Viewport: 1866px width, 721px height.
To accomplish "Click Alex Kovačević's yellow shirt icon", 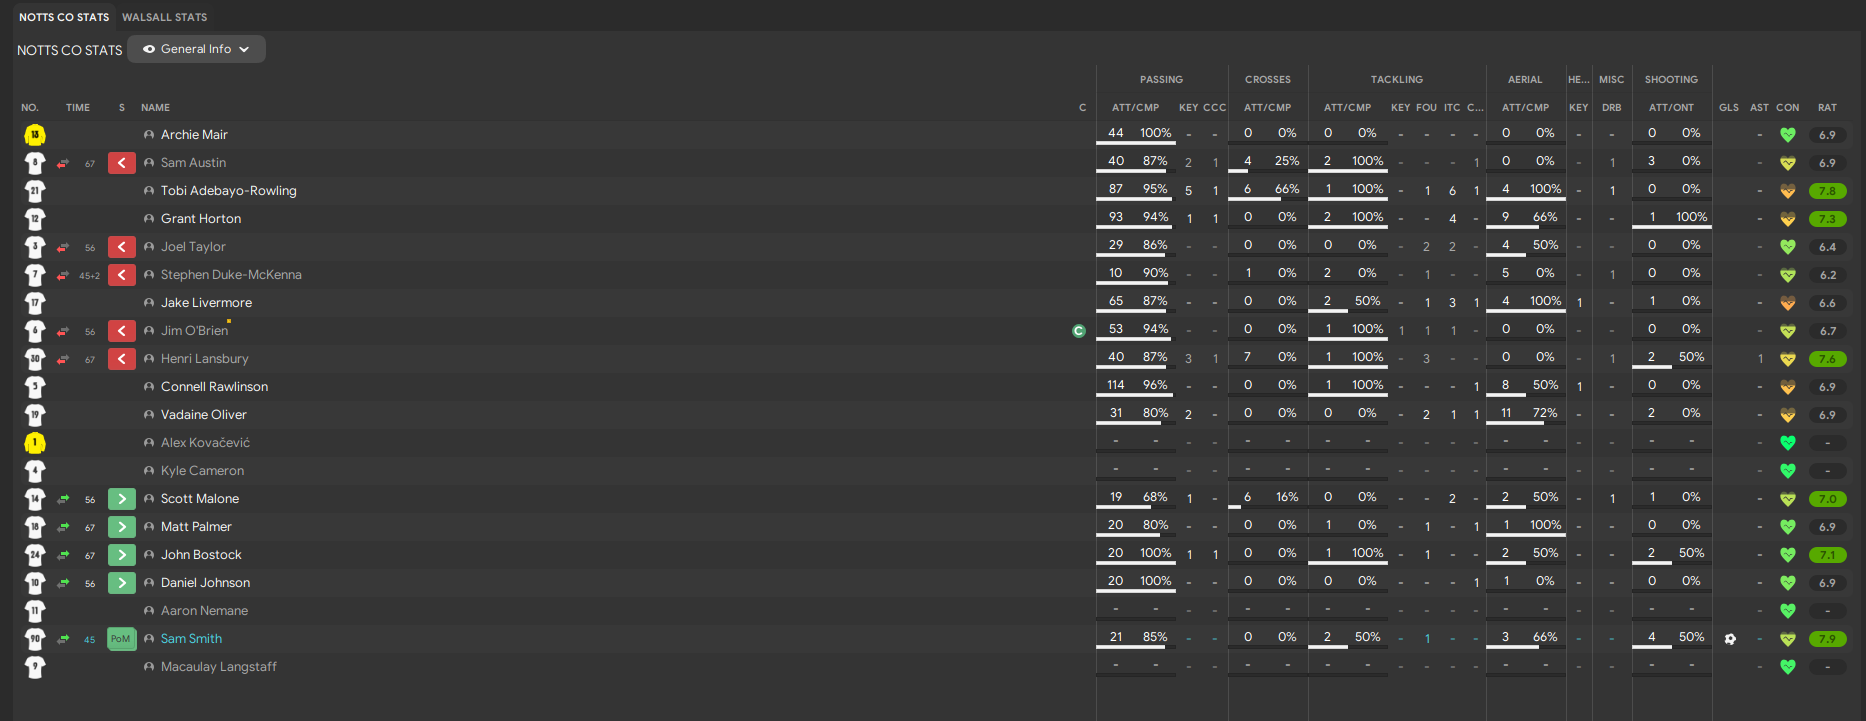I will tap(35, 443).
